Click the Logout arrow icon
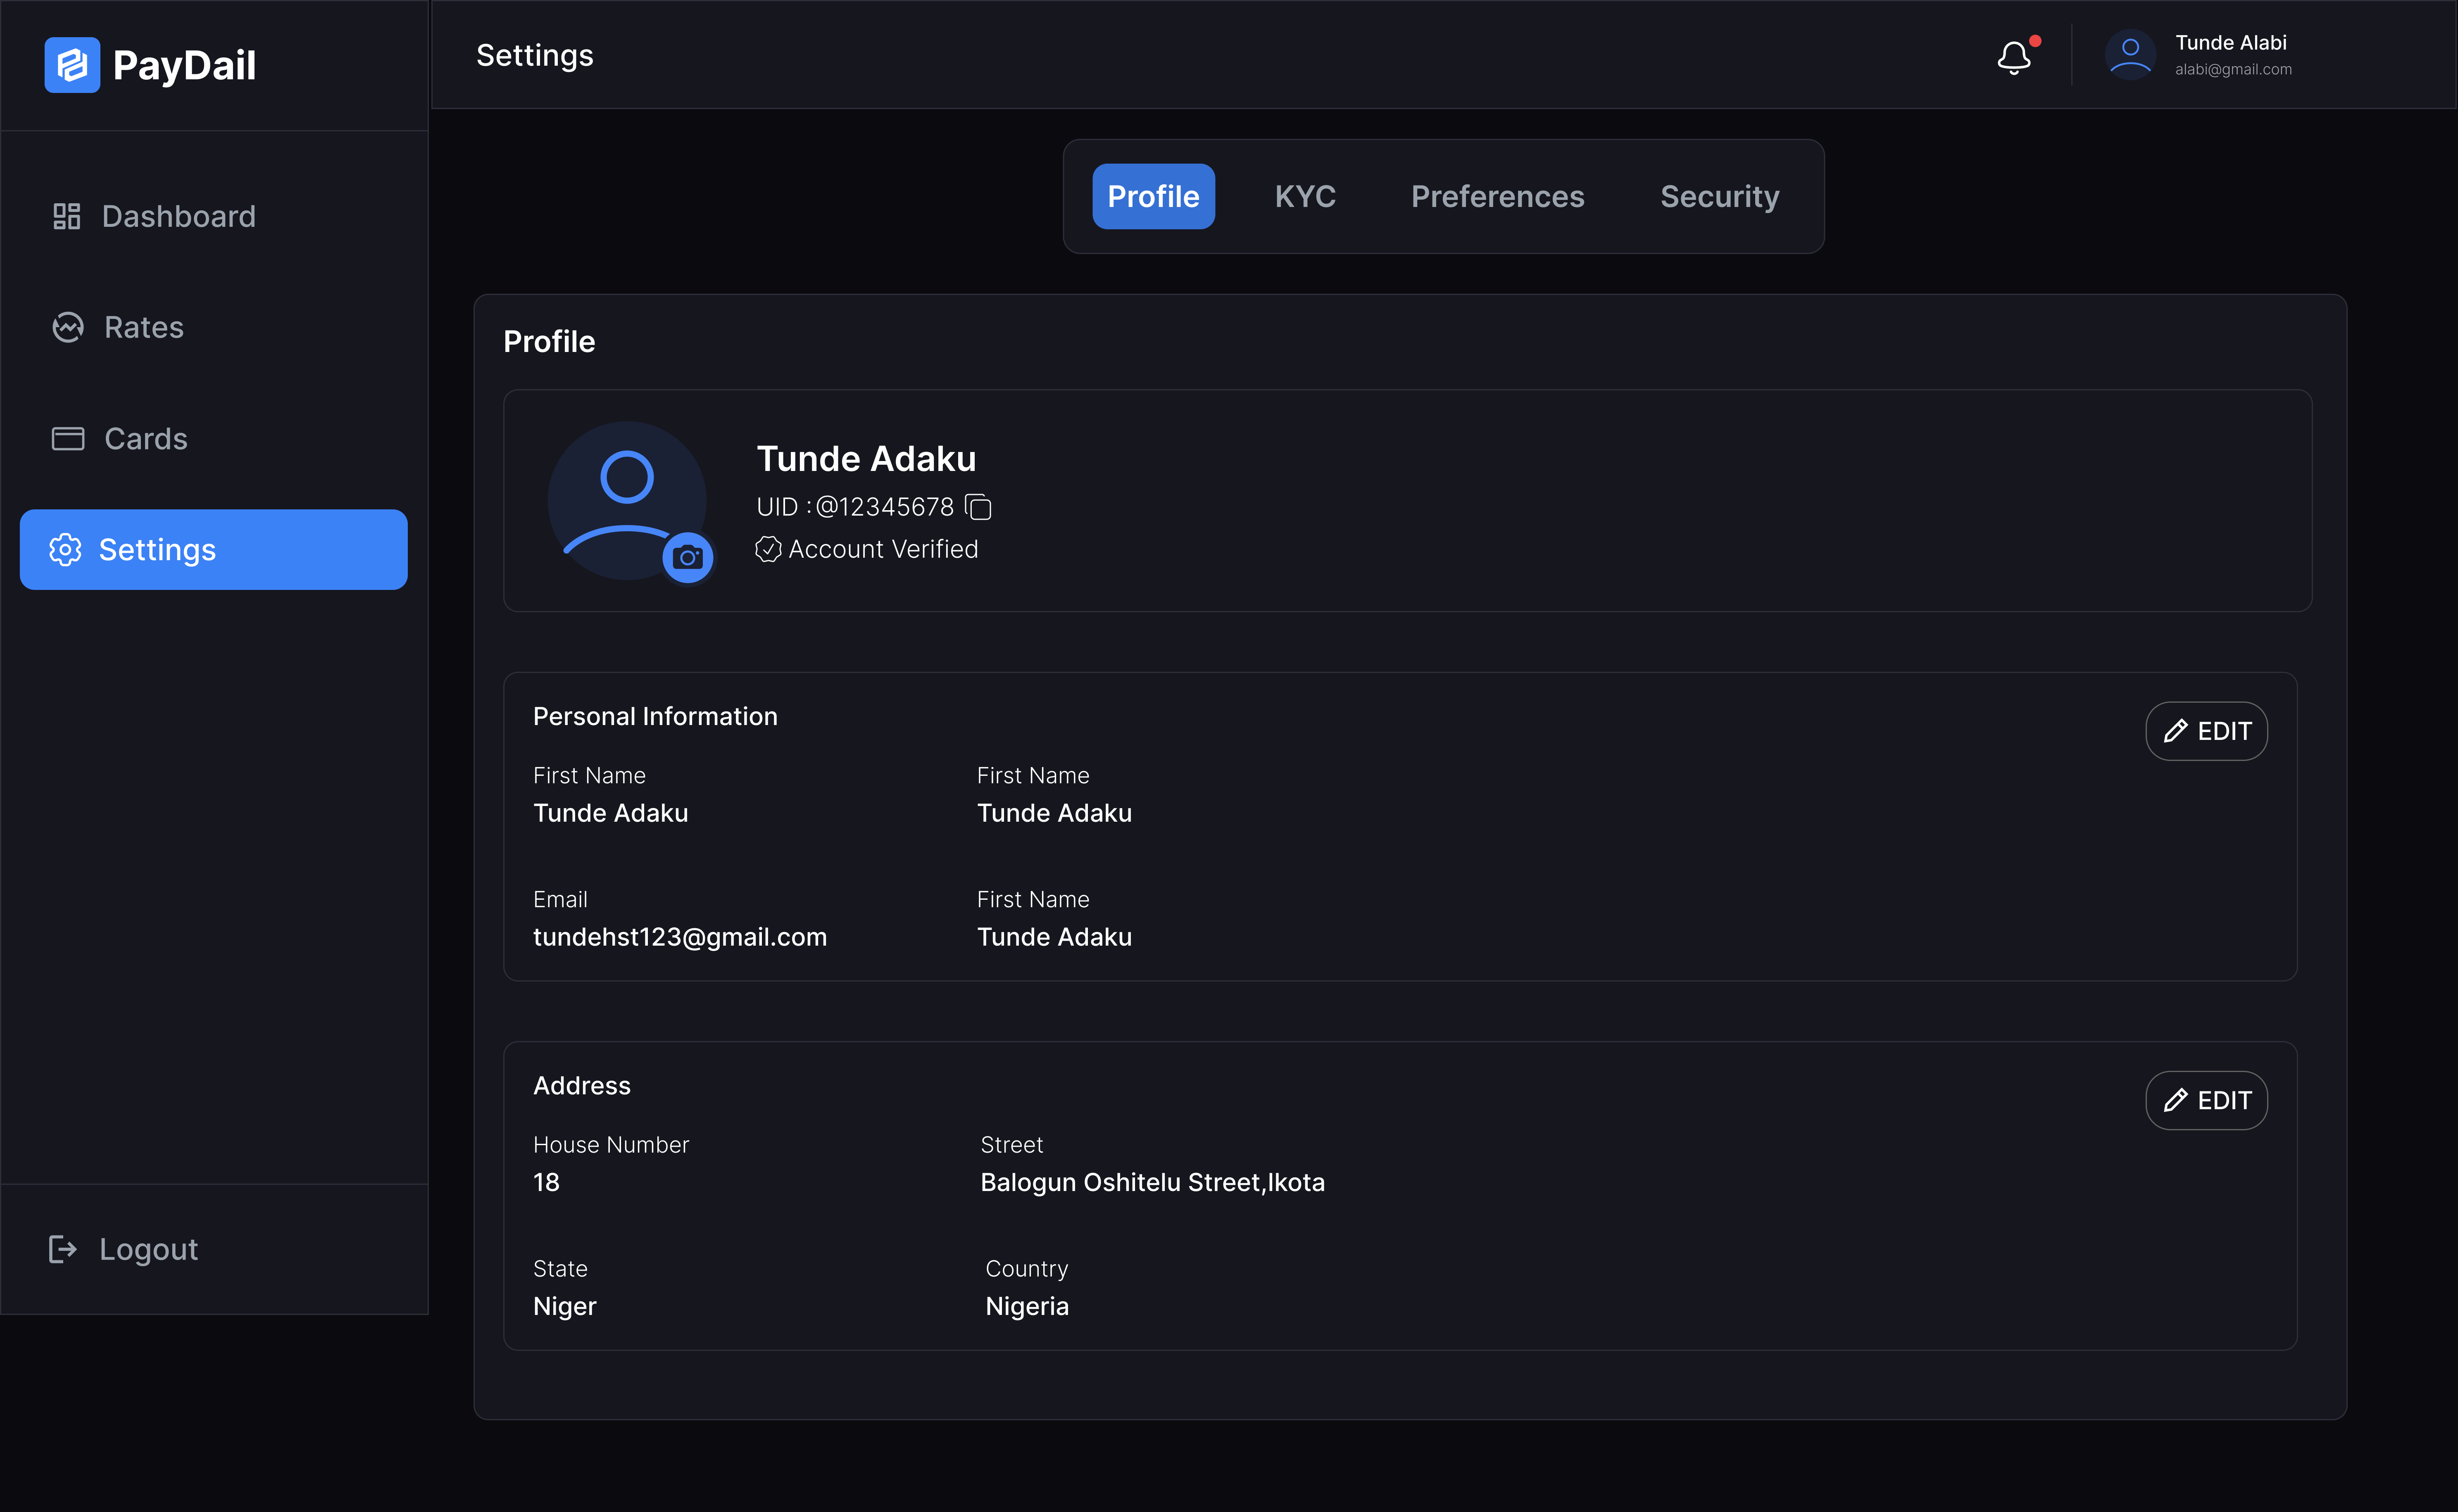 click(x=63, y=1249)
